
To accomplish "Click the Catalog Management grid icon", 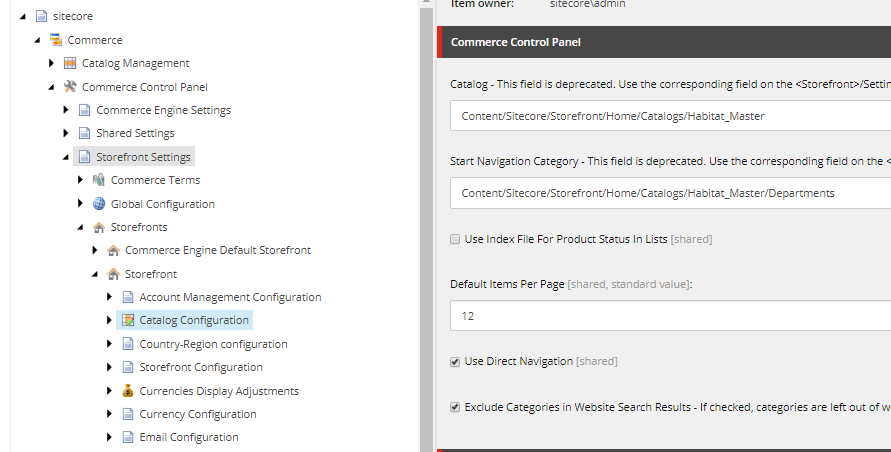I will [70, 63].
